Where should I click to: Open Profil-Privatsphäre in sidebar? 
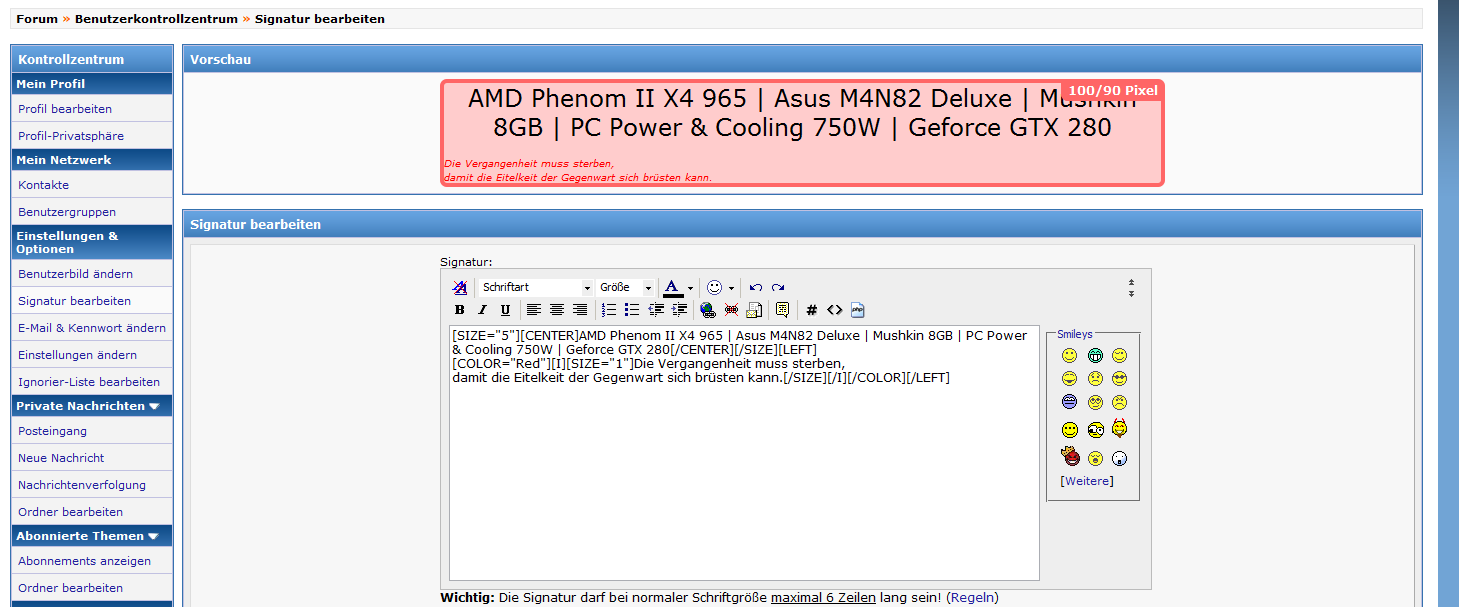point(71,136)
